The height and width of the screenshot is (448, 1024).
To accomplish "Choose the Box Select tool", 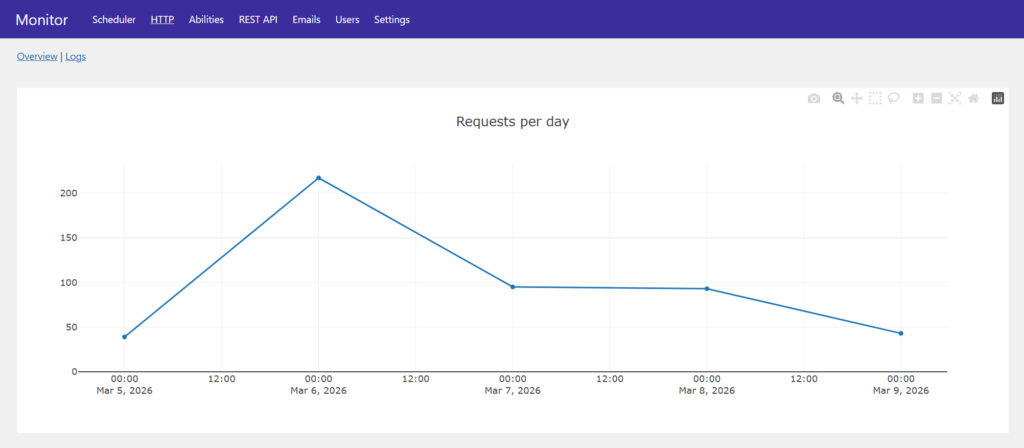I will pos(875,98).
